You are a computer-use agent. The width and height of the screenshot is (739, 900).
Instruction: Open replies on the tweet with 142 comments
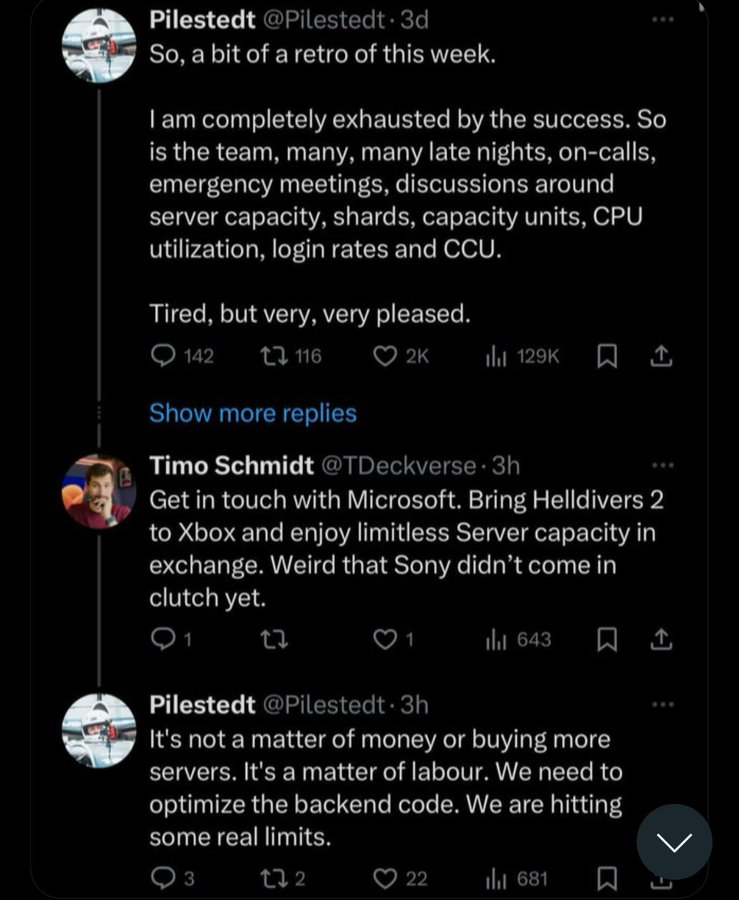(182, 356)
